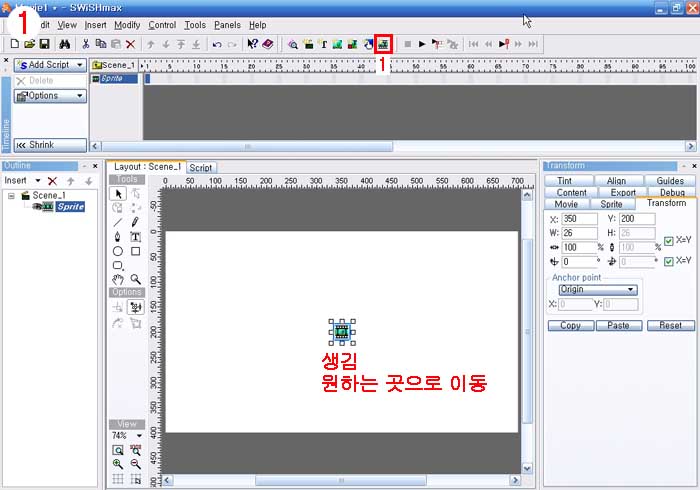700x490 pixels.
Task: Select the Pen (Bezier) tool
Action: [118, 237]
